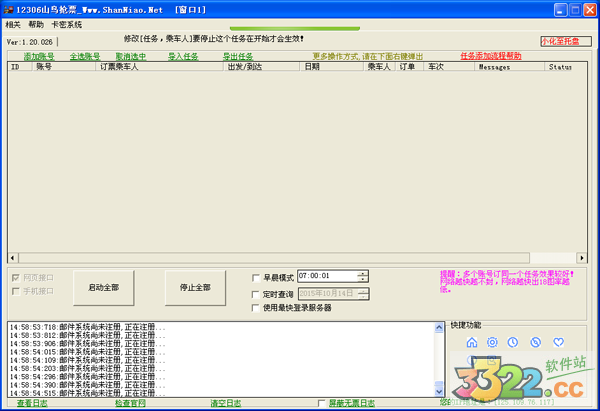This screenshot has height=411, width=600.
Task: Click the spinner arrows on the date field
Action: pos(364,294)
